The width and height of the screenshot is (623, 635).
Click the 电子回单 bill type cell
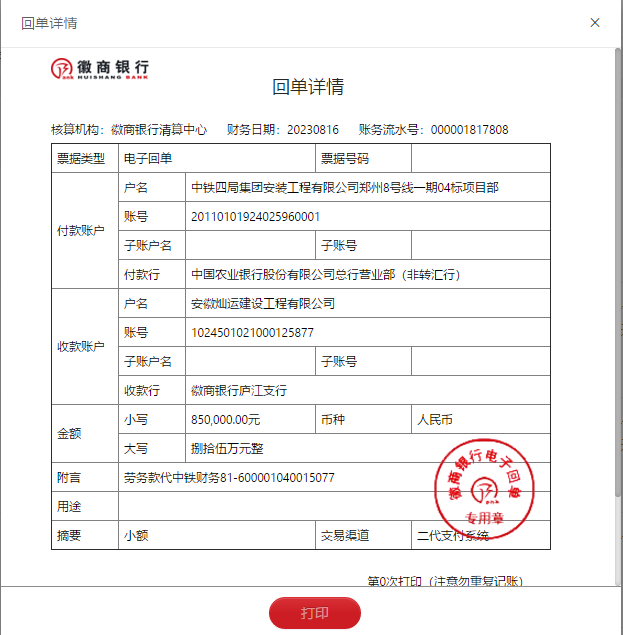click(147, 158)
